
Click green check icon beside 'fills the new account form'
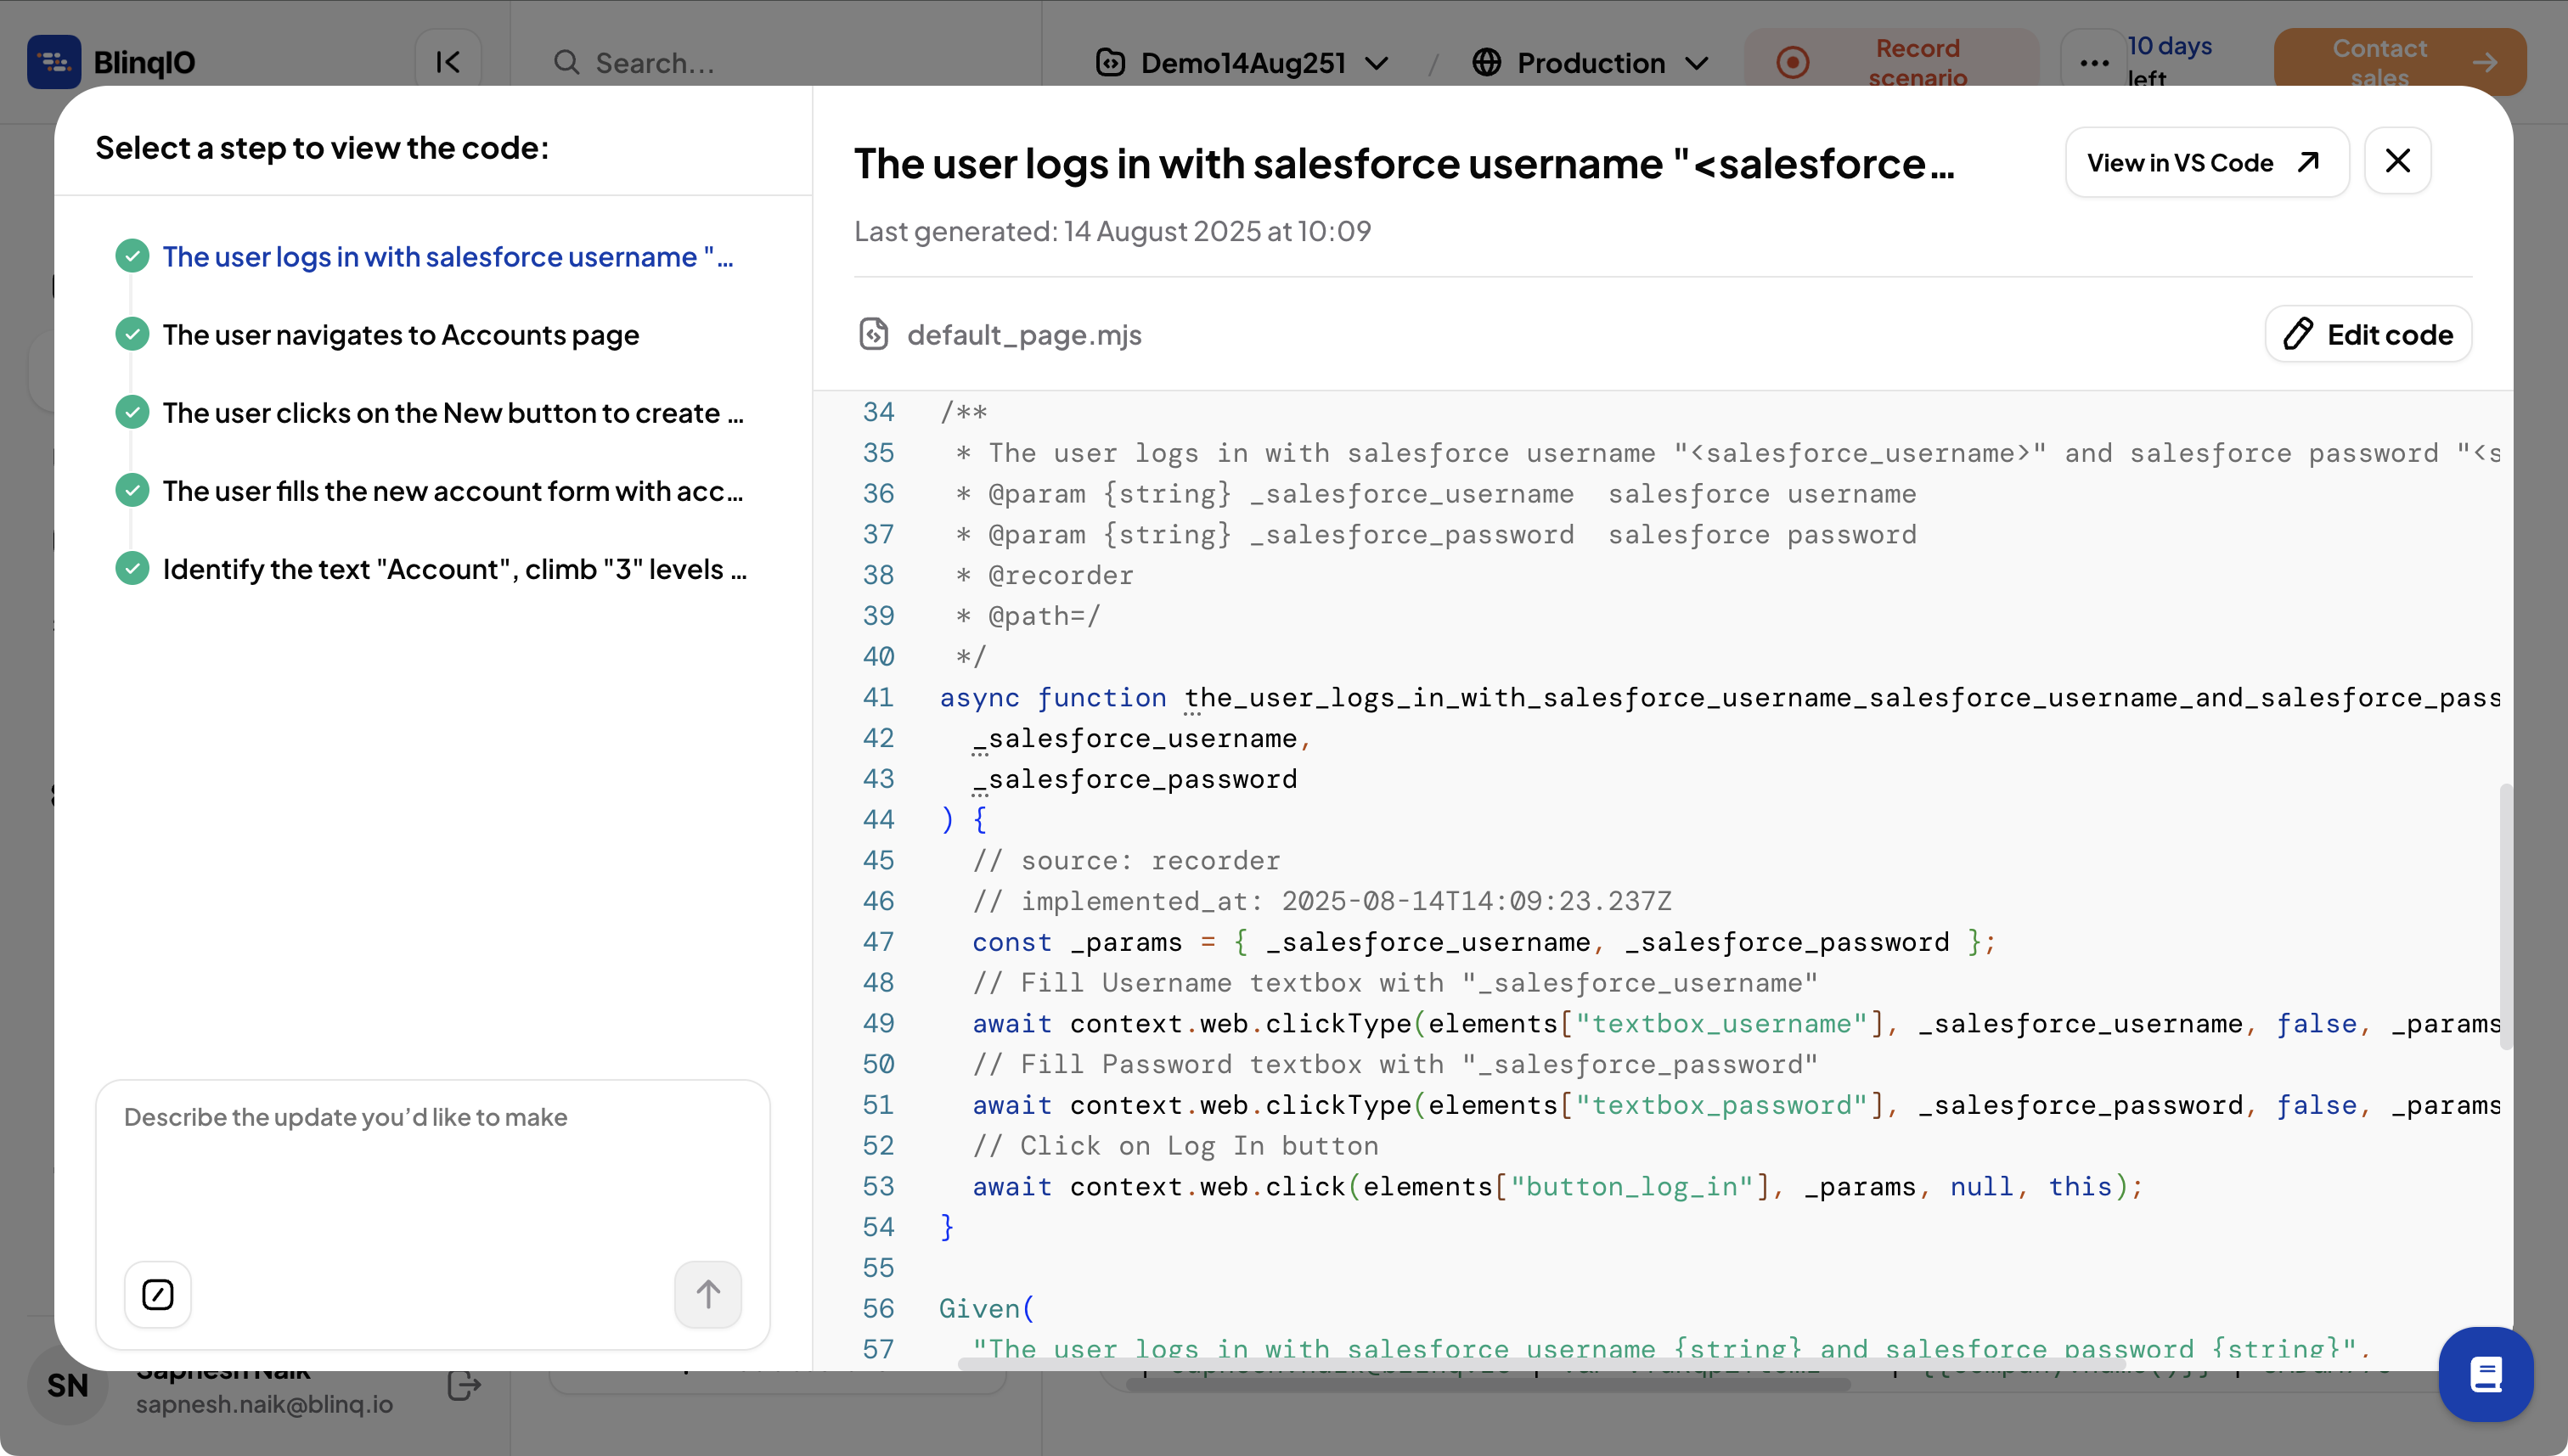tap(132, 490)
